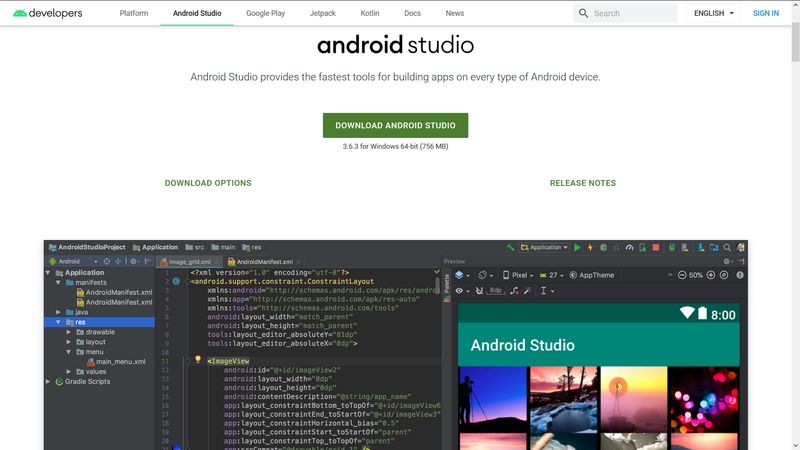Viewport: 800px width, 450px height.
Task: Open the Download Options link
Action: click(208, 183)
